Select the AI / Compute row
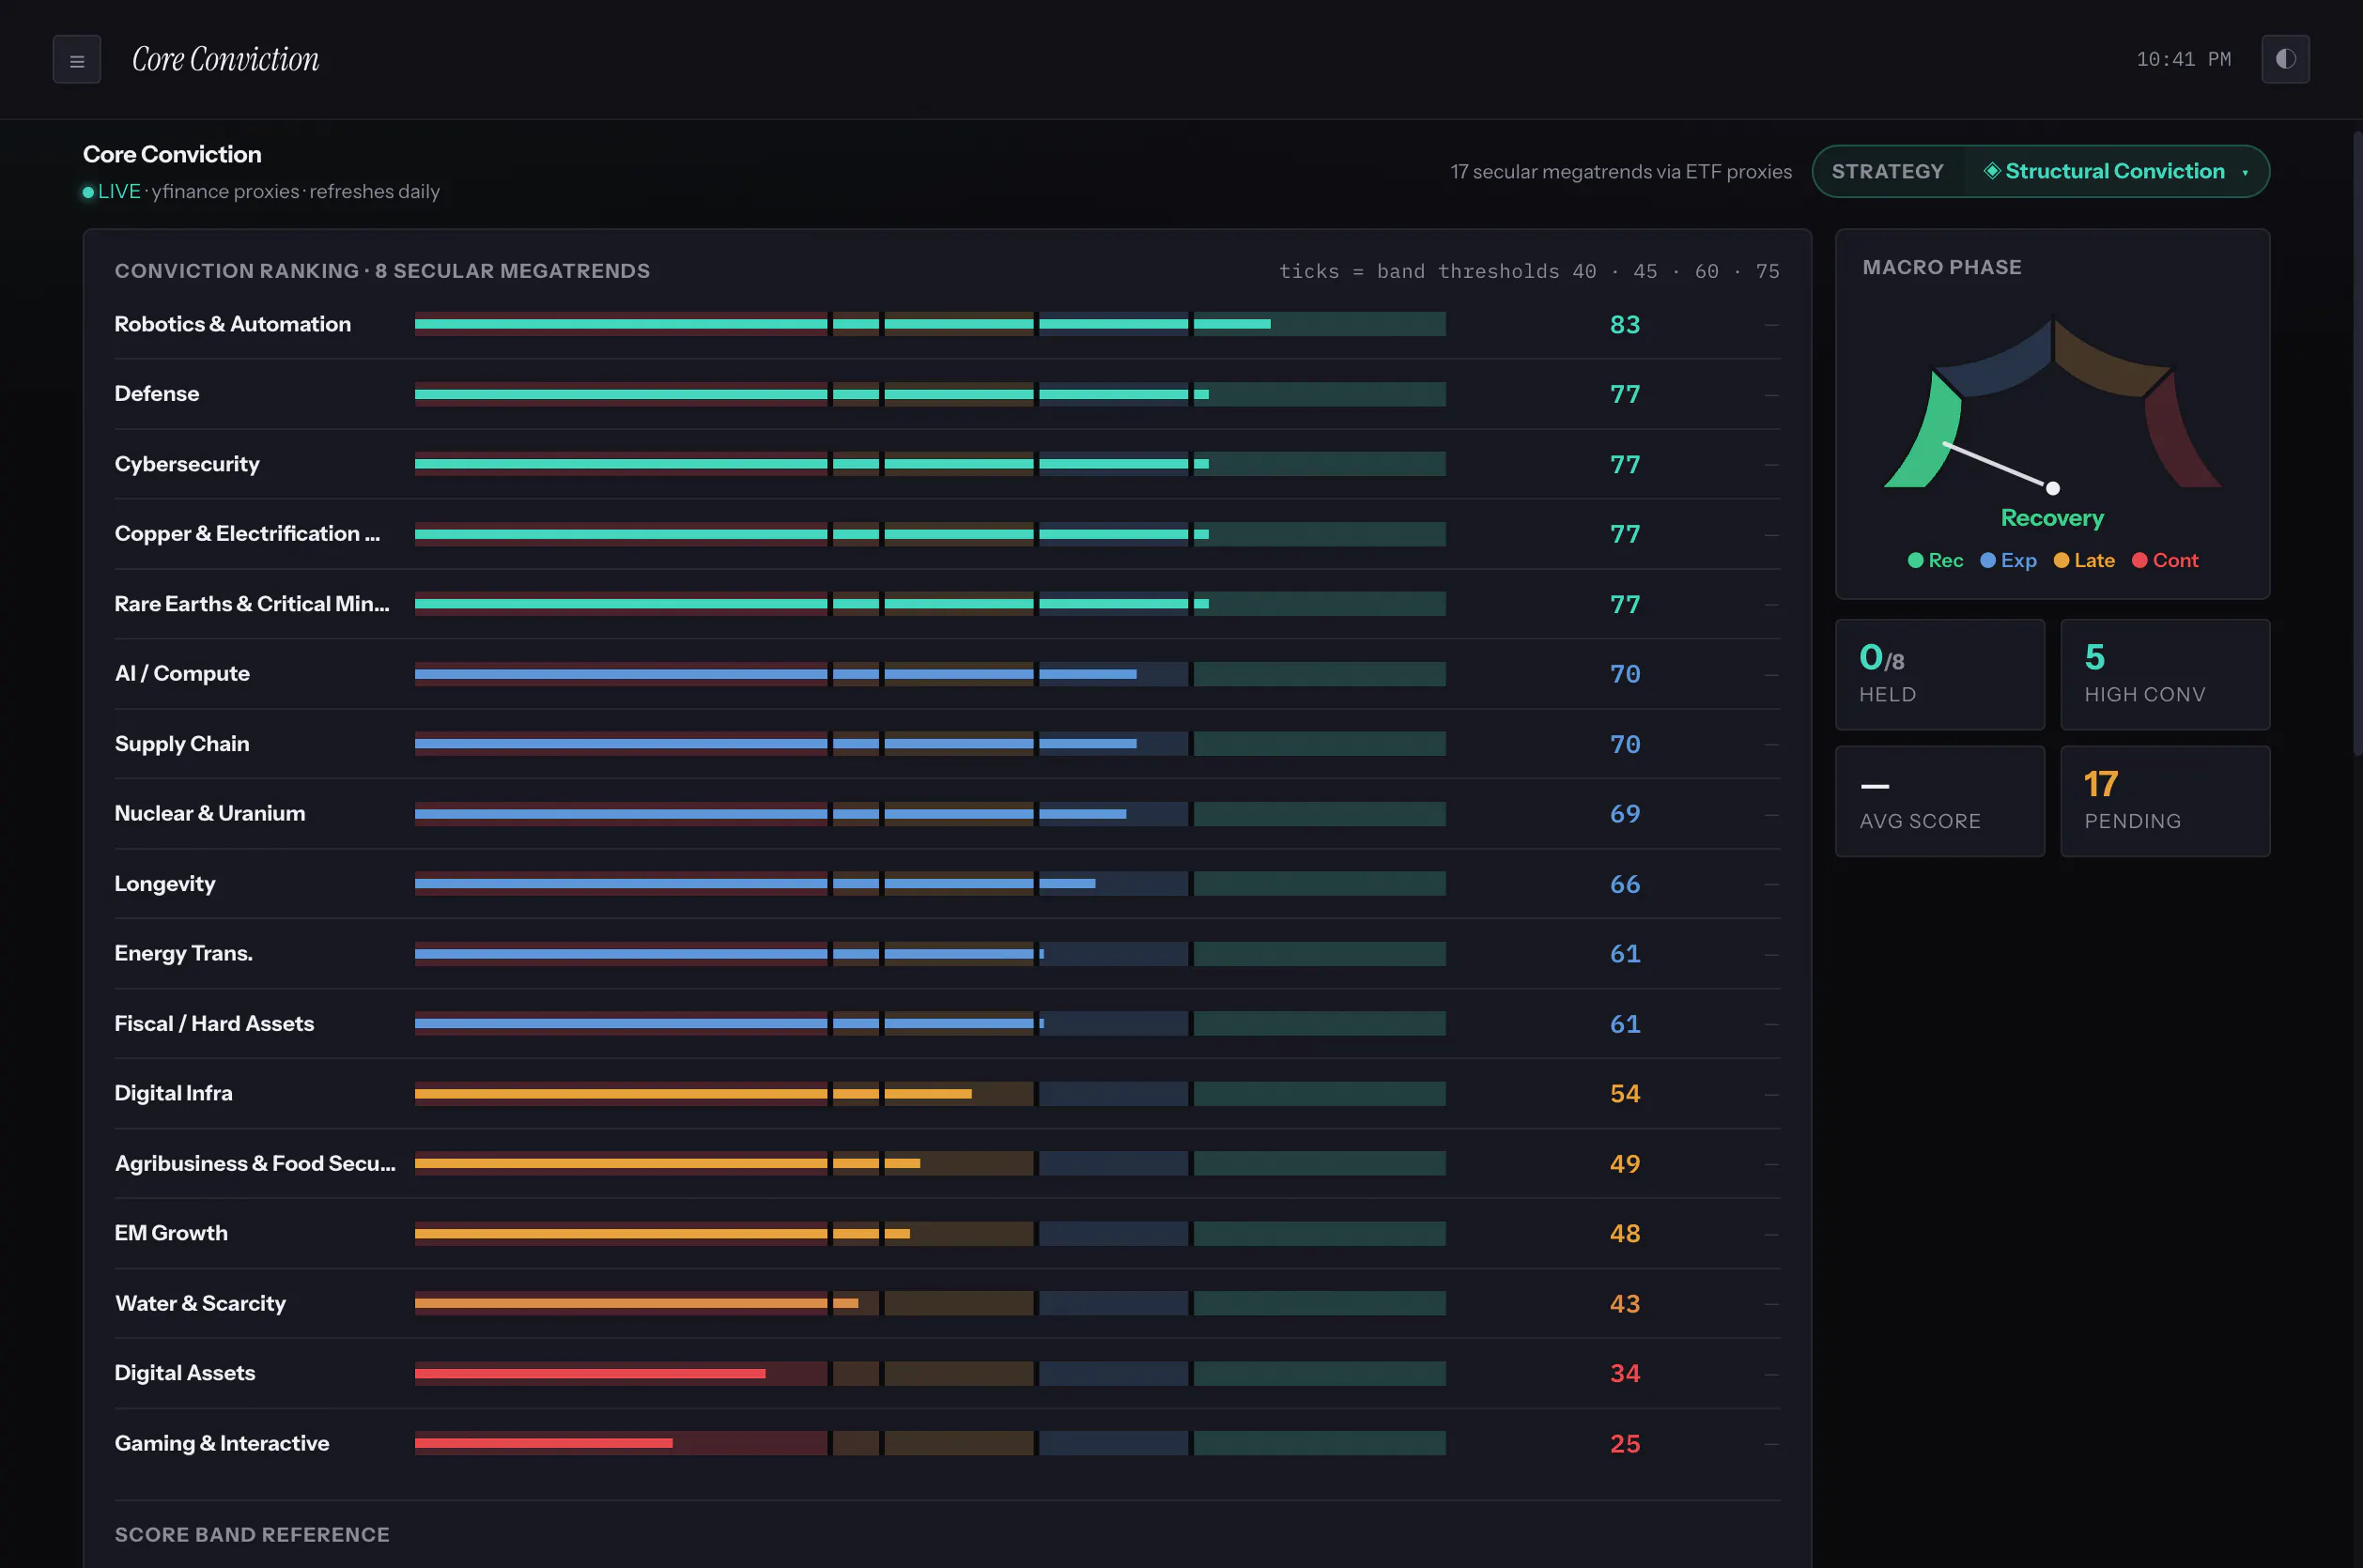The image size is (2363, 1568). [x=947, y=674]
